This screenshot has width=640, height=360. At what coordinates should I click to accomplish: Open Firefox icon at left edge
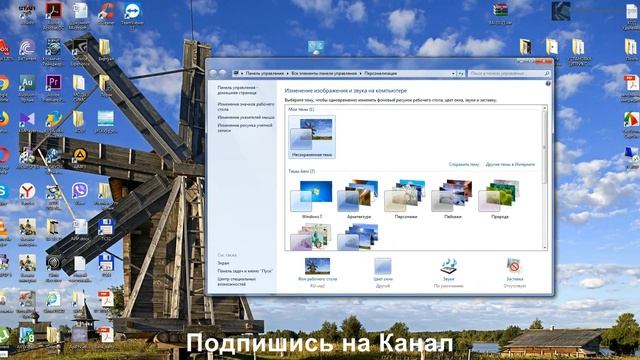coord(4,119)
